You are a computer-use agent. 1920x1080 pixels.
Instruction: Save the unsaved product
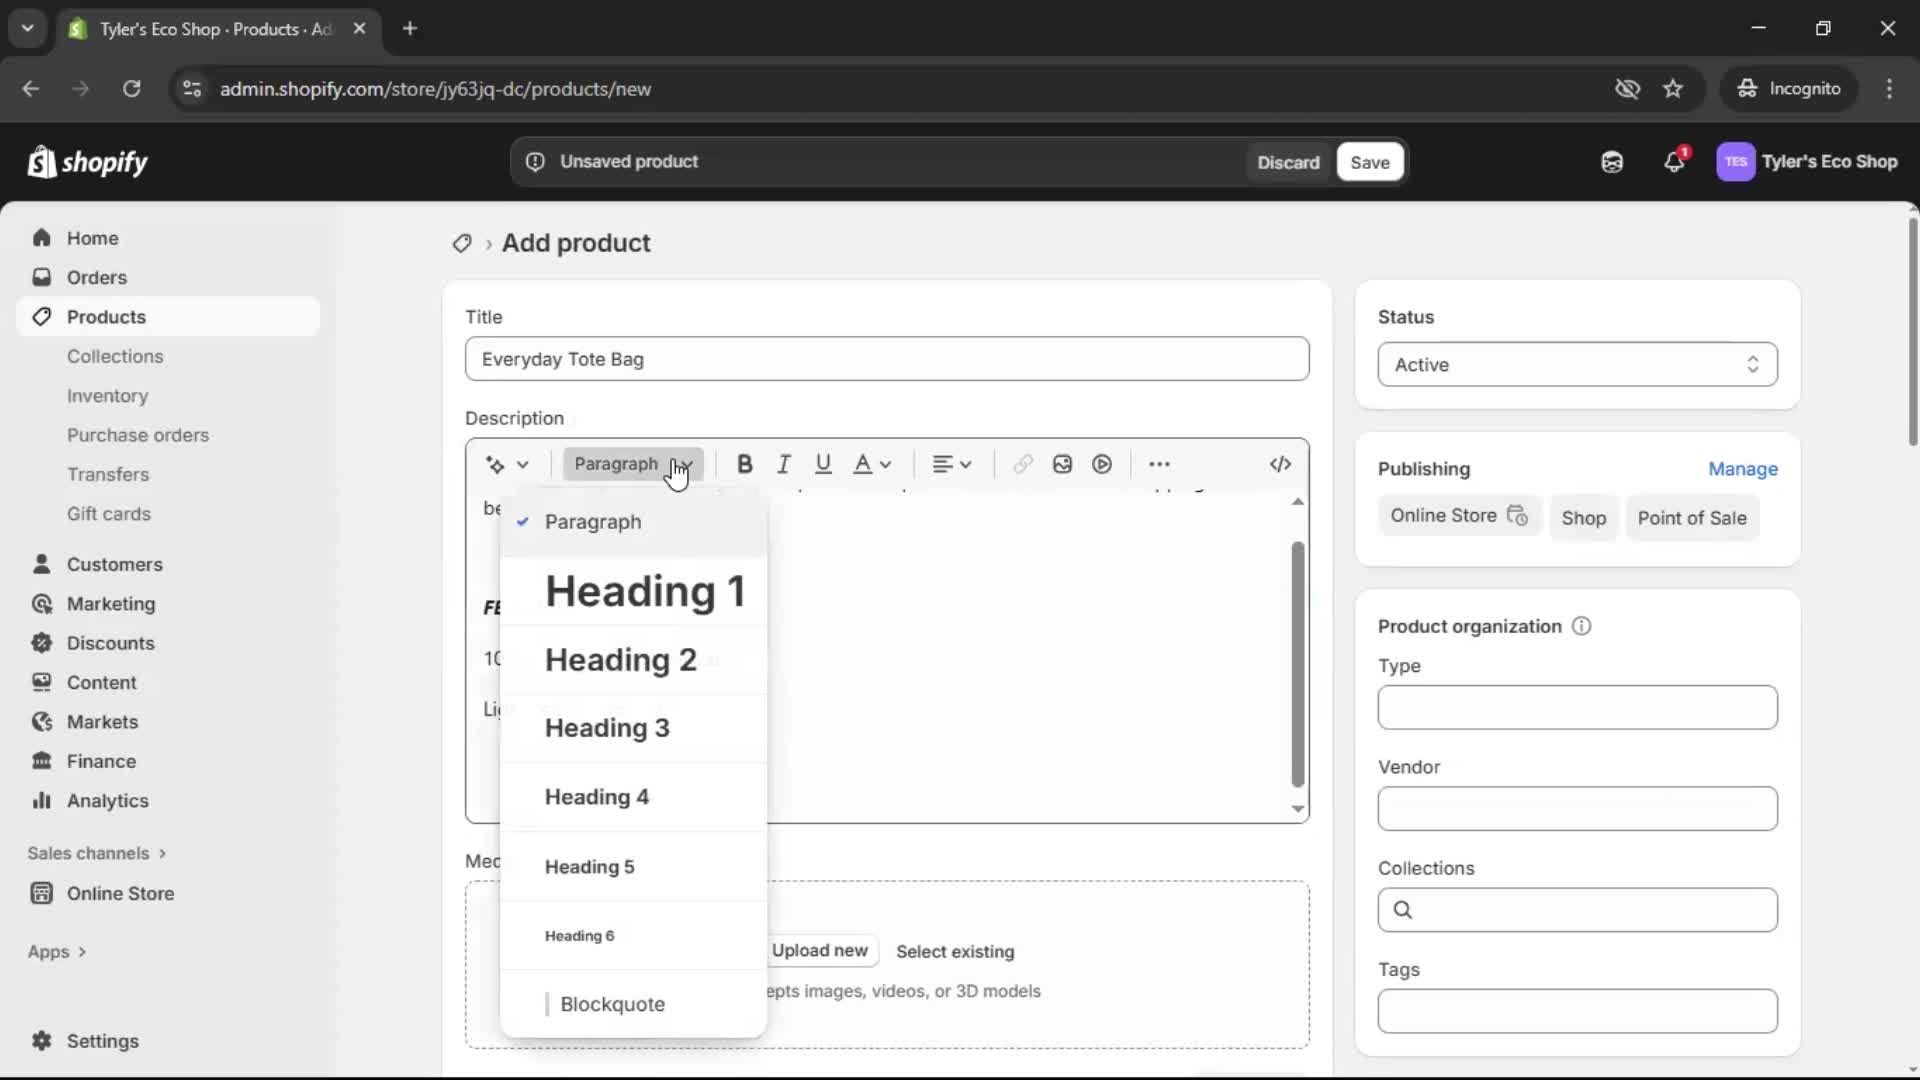tap(1369, 161)
